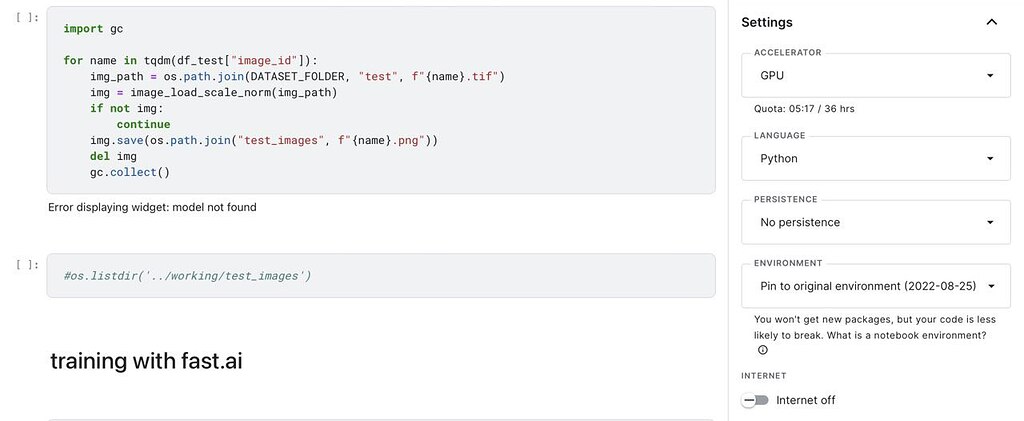Click the GPU dropdown arrow icon
1024x421 pixels.
(x=990, y=76)
